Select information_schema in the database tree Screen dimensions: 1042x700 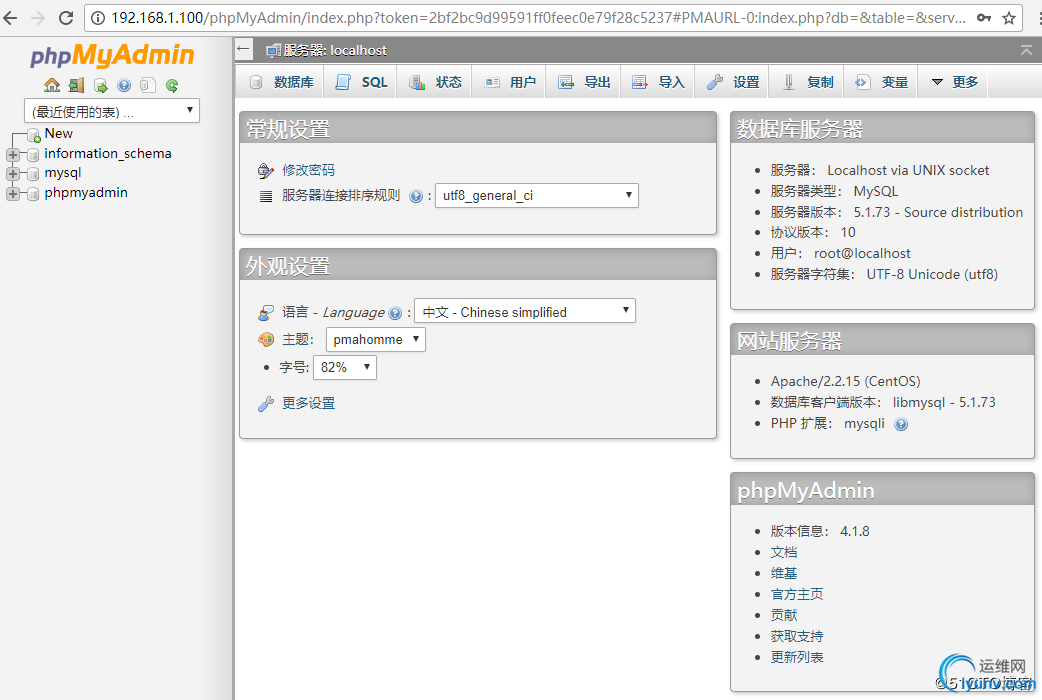tap(108, 154)
